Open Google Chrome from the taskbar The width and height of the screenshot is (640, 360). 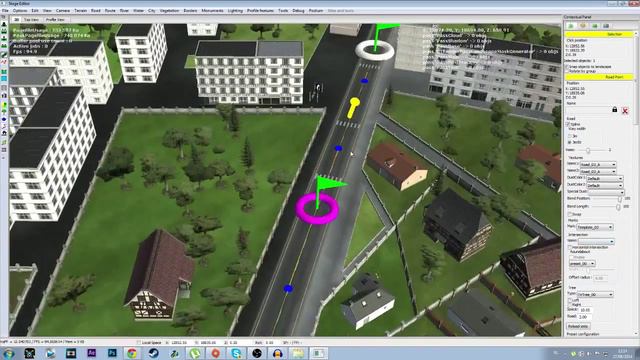pos(132,353)
